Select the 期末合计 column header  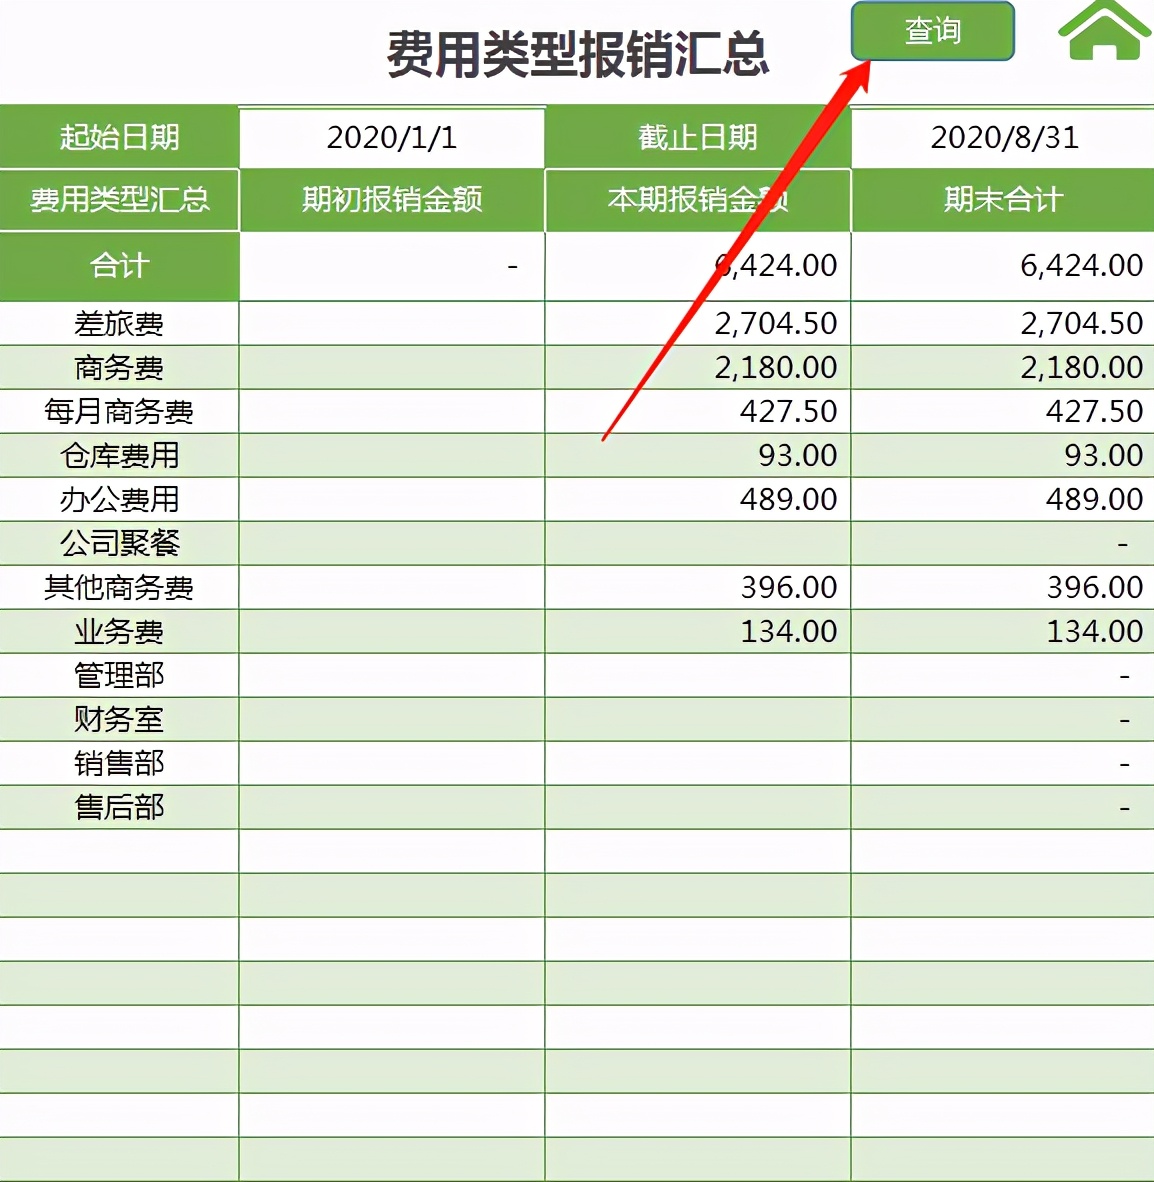click(x=1003, y=199)
